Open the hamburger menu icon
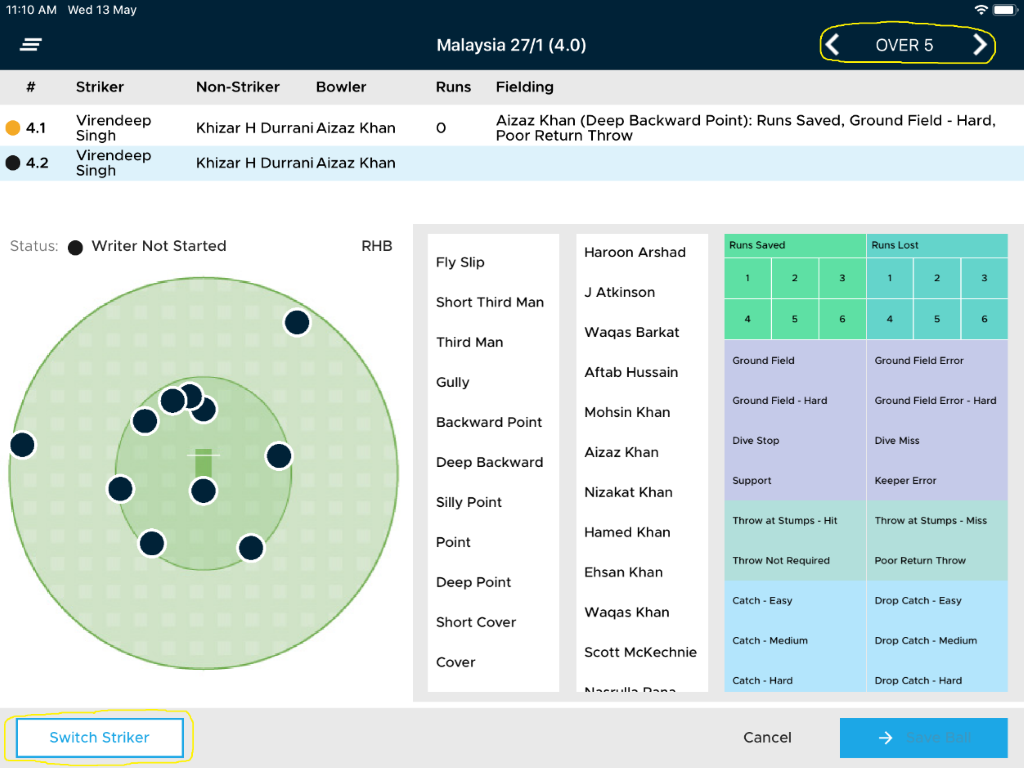 click(x=31, y=45)
